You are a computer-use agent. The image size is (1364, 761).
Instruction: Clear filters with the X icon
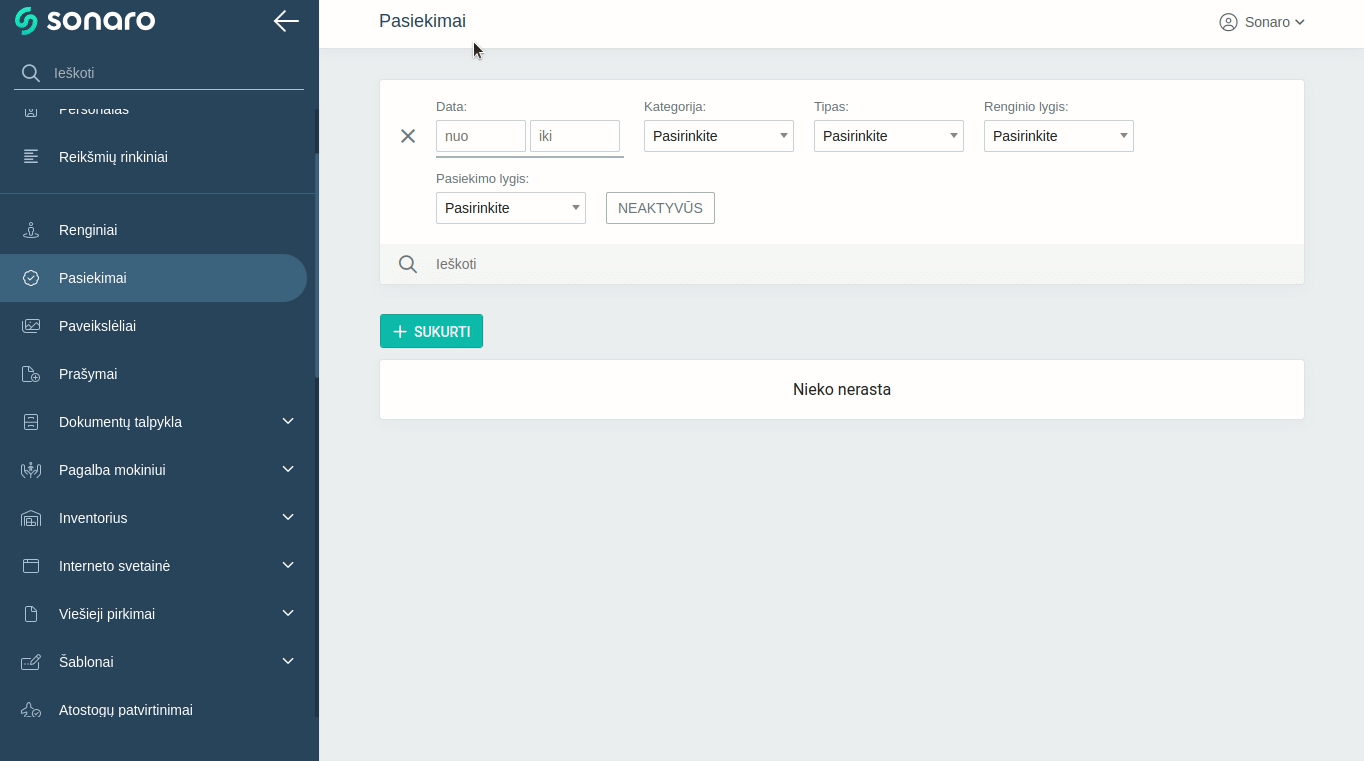pyautogui.click(x=408, y=136)
